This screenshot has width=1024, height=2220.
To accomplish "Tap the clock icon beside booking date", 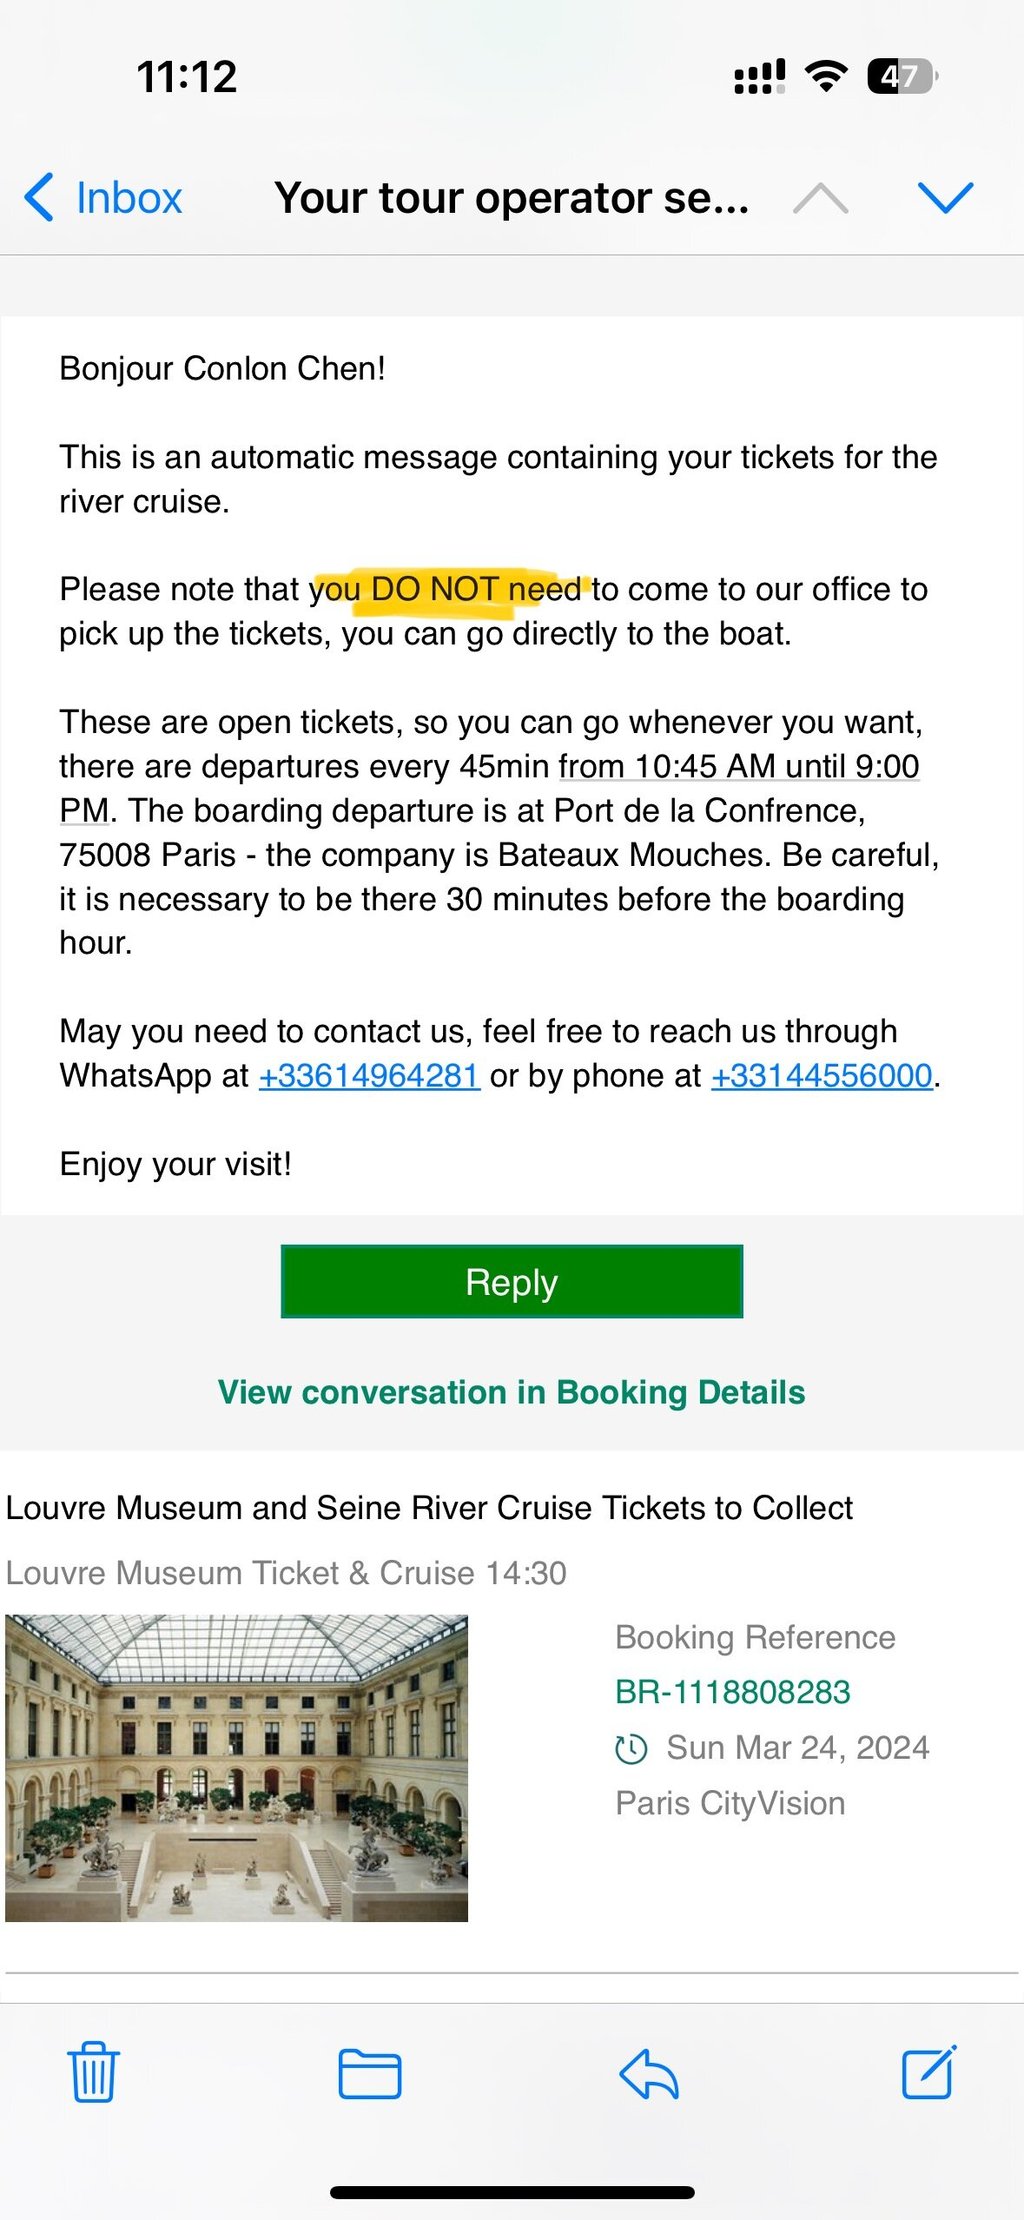I will coord(631,1748).
